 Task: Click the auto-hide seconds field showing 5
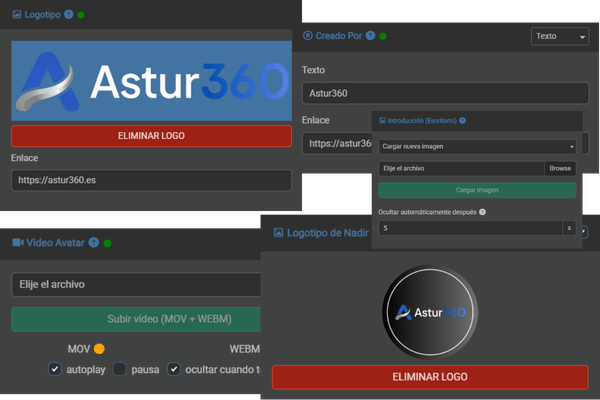(470, 228)
